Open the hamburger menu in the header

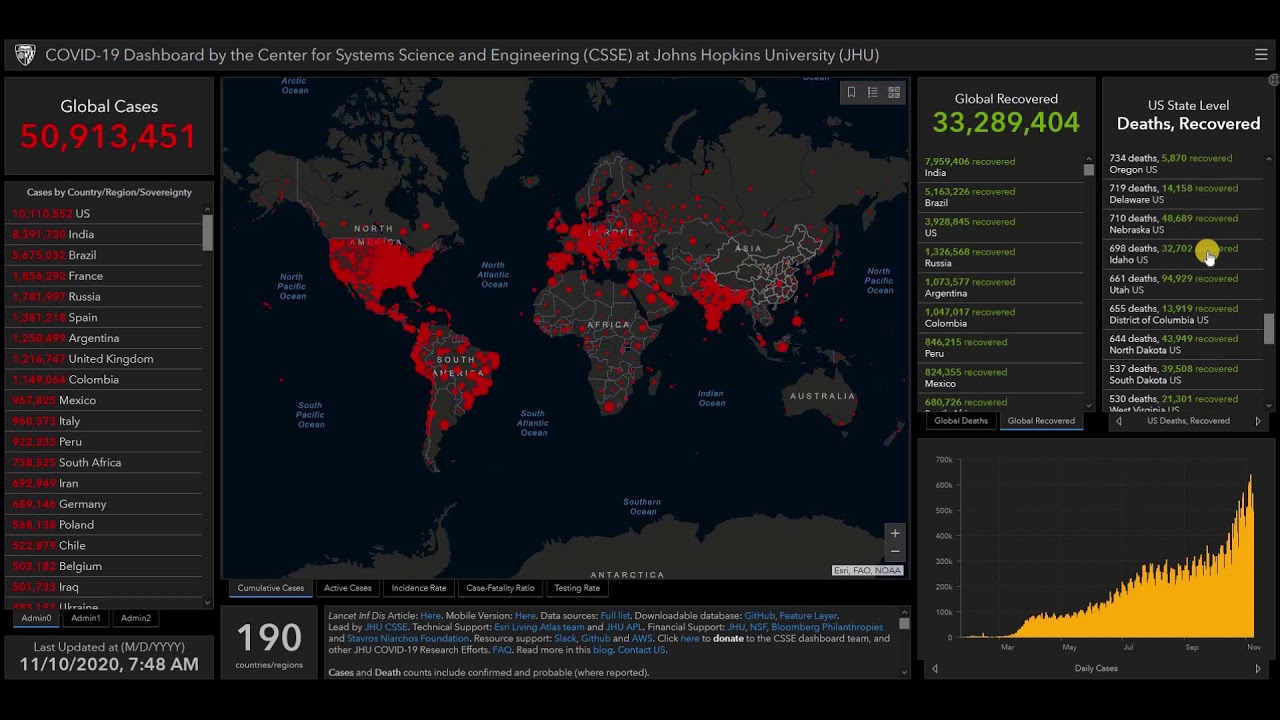click(1260, 55)
